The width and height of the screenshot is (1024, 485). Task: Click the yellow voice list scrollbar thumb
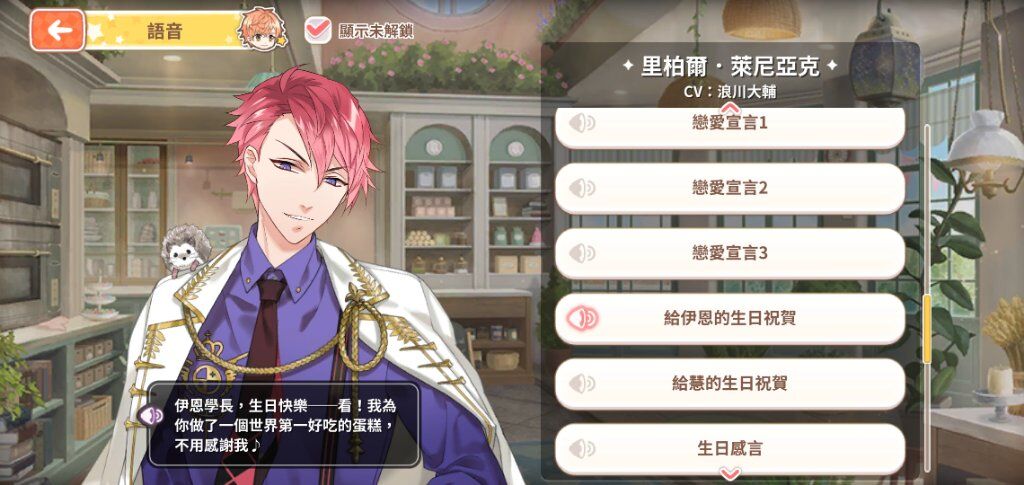927,328
